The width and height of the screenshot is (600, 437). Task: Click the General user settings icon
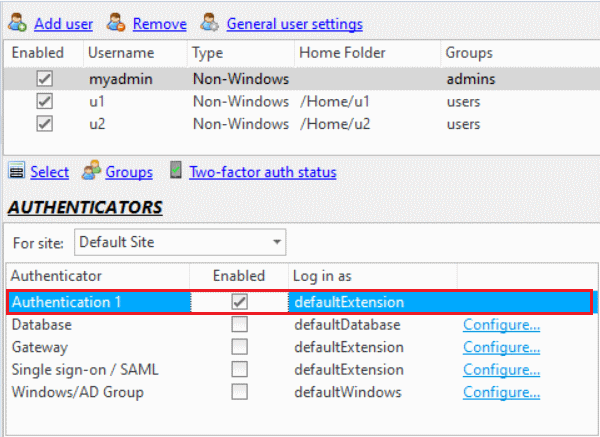coord(210,24)
